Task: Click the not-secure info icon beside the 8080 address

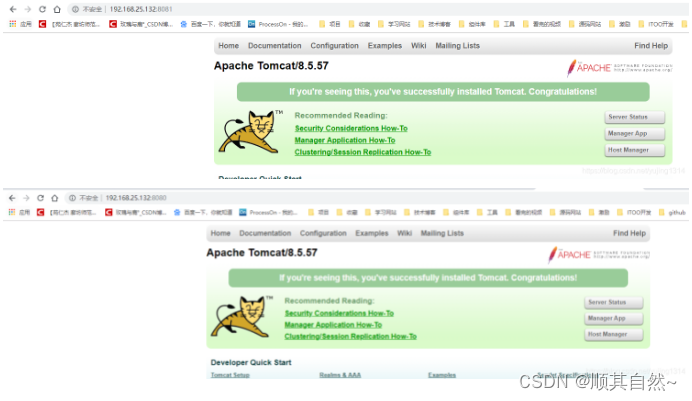Action: tap(72, 198)
